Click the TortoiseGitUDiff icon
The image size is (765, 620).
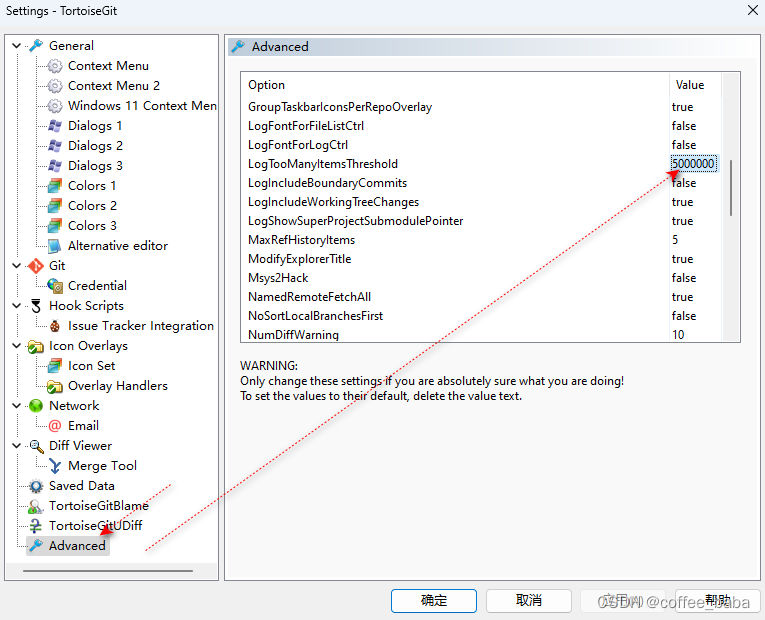click(x=36, y=526)
